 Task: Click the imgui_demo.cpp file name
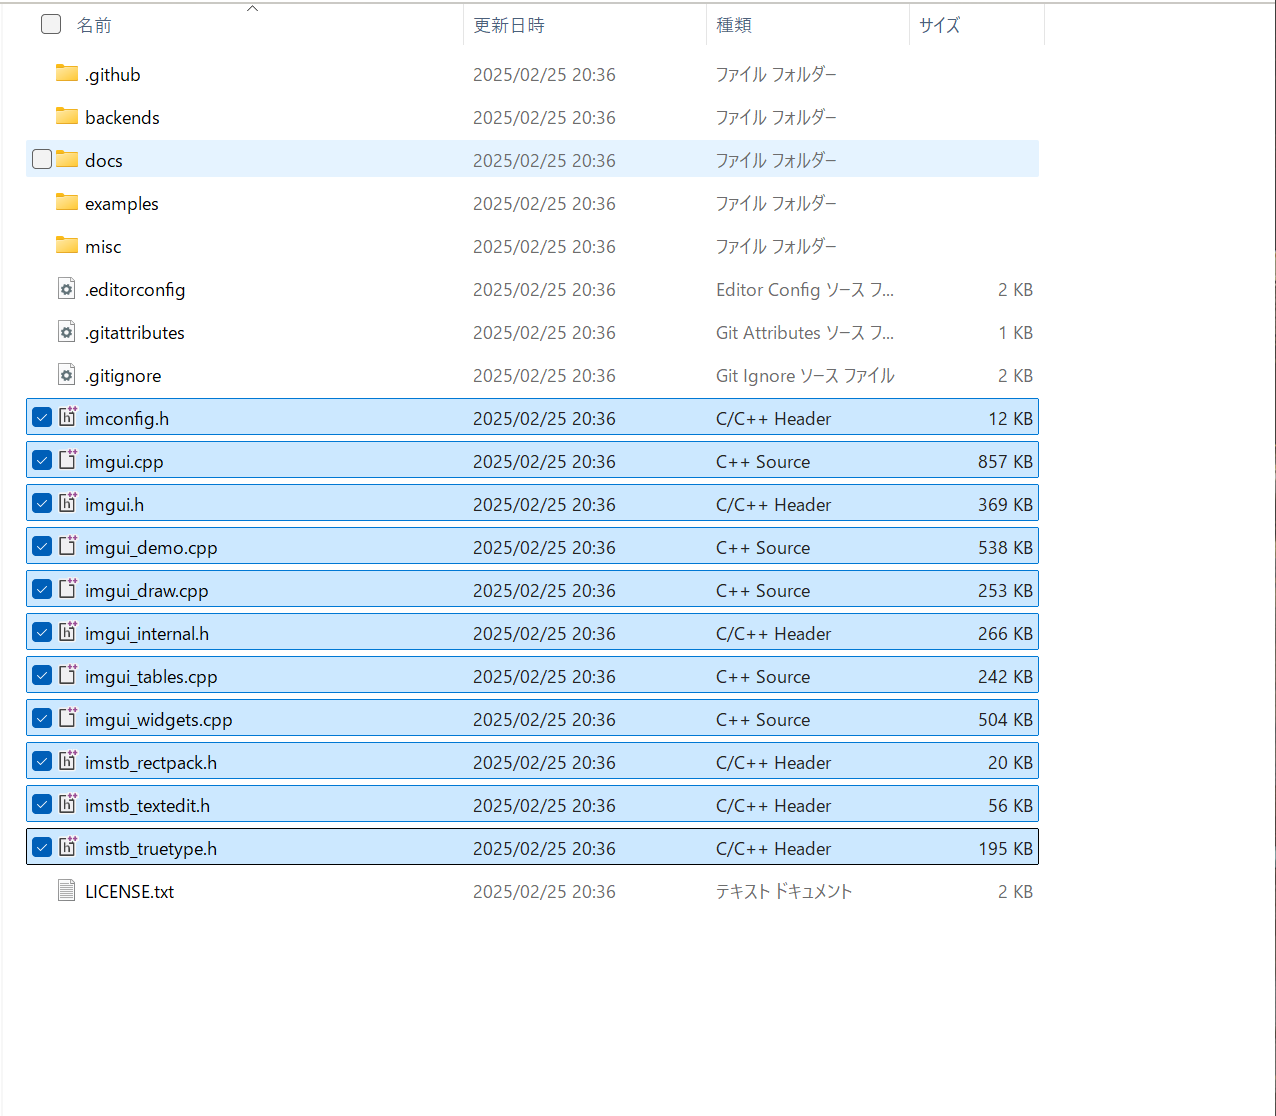[x=151, y=548]
